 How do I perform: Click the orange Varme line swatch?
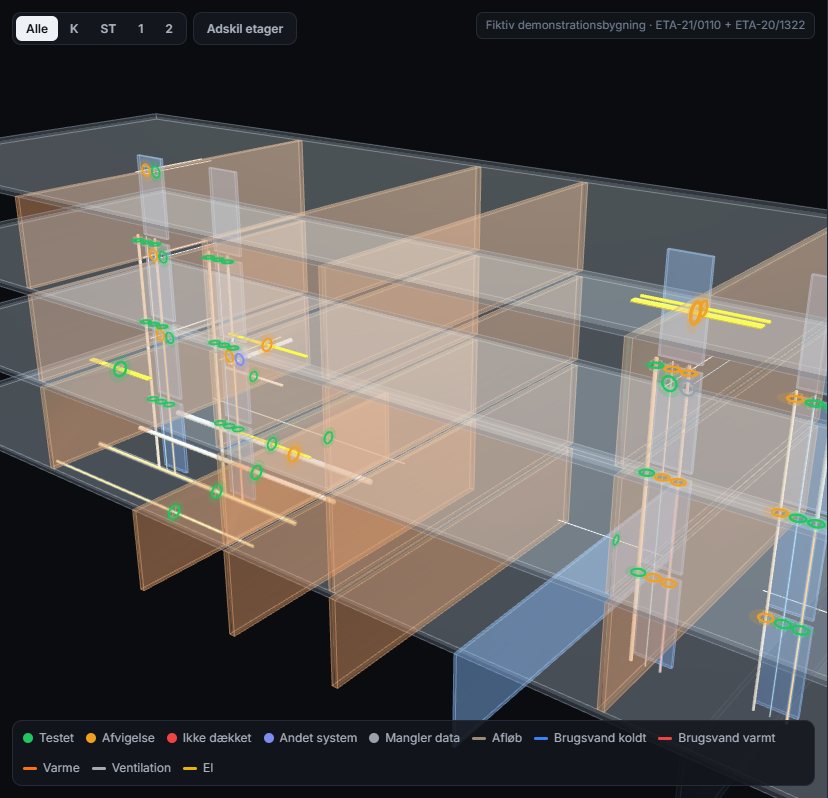pyautogui.click(x=30, y=768)
